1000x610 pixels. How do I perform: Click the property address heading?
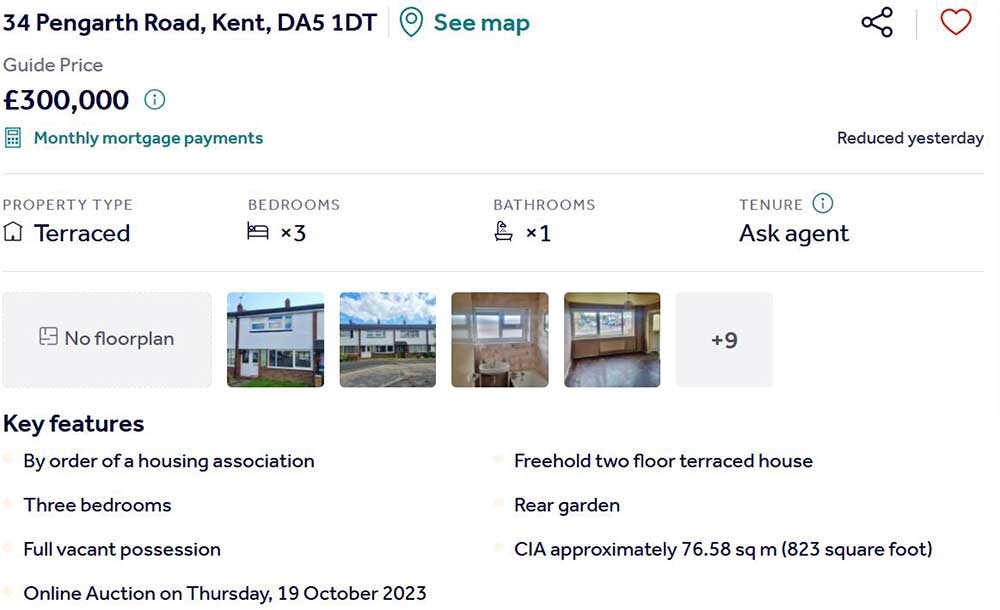point(190,23)
